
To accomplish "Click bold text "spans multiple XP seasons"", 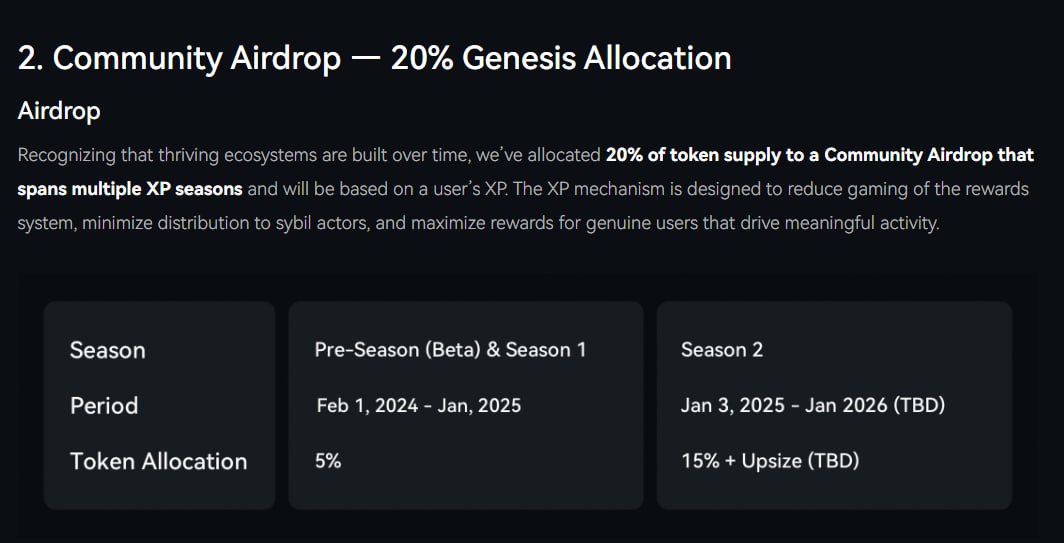I will (x=130, y=189).
